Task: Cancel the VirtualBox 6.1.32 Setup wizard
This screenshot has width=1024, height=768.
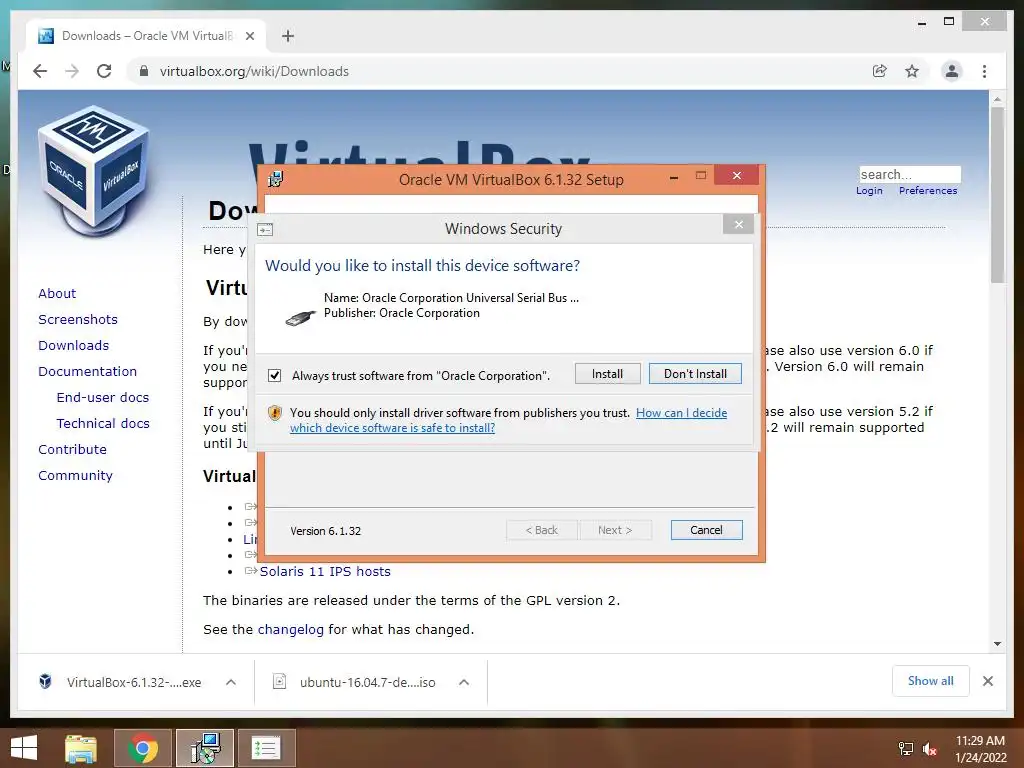Action: 706,530
